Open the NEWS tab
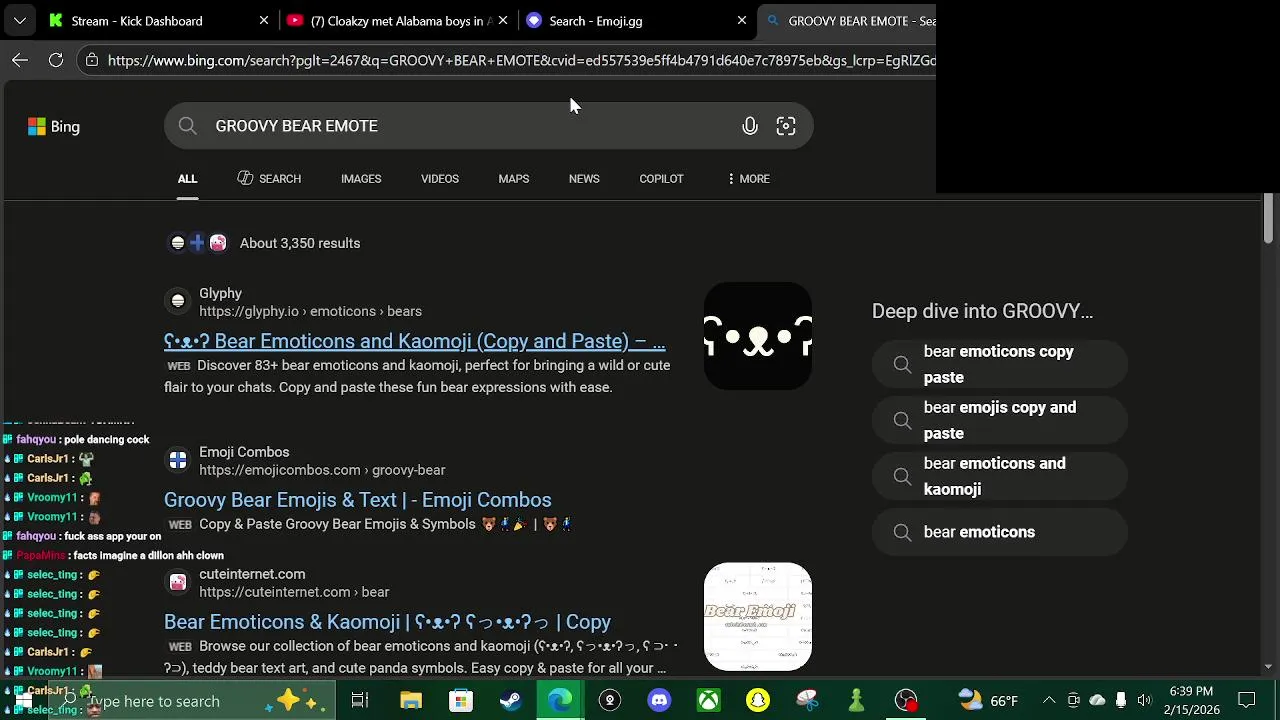 click(584, 179)
